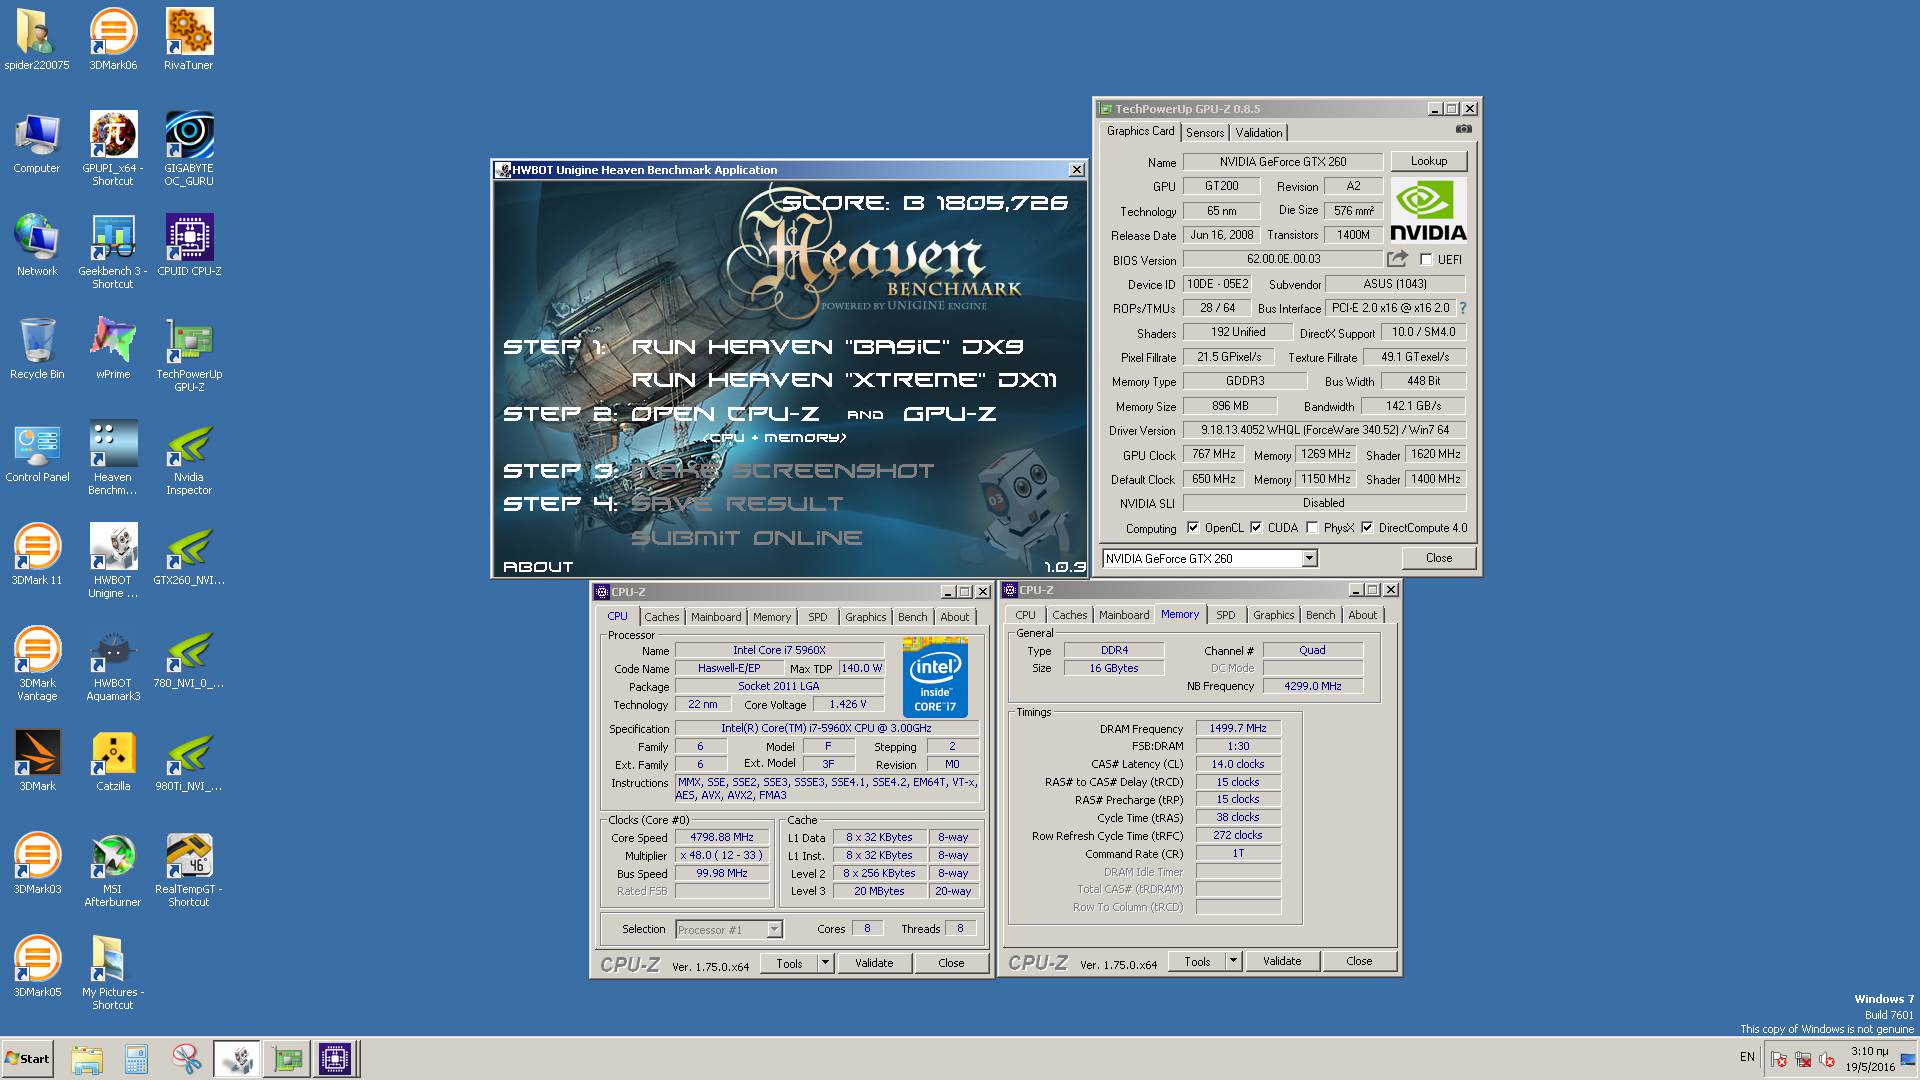Open Snipping Tool from the taskbar
The width and height of the screenshot is (1920, 1080).
point(186,1059)
